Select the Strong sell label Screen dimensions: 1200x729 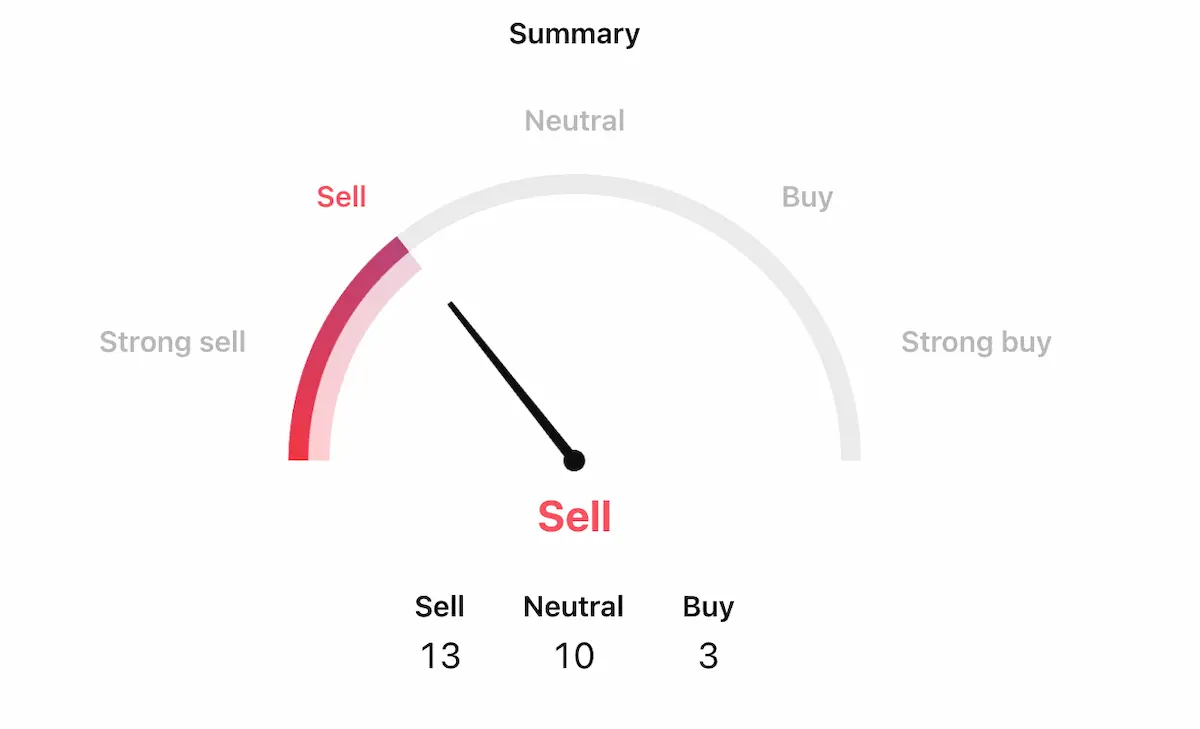[172, 343]
